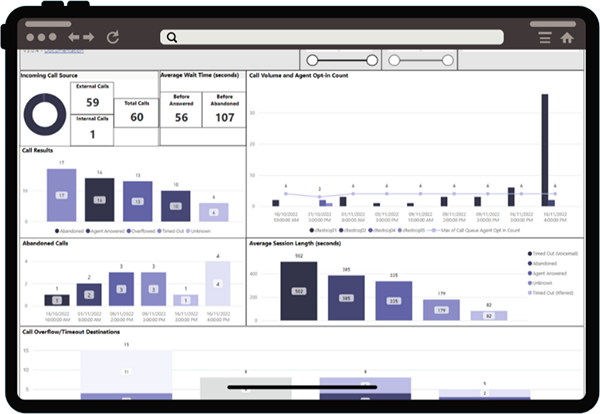This screenshot has width=600, height=414.
Task: Click the Call Volume and Agent Opt-In Count title
Action: [298, 75]
